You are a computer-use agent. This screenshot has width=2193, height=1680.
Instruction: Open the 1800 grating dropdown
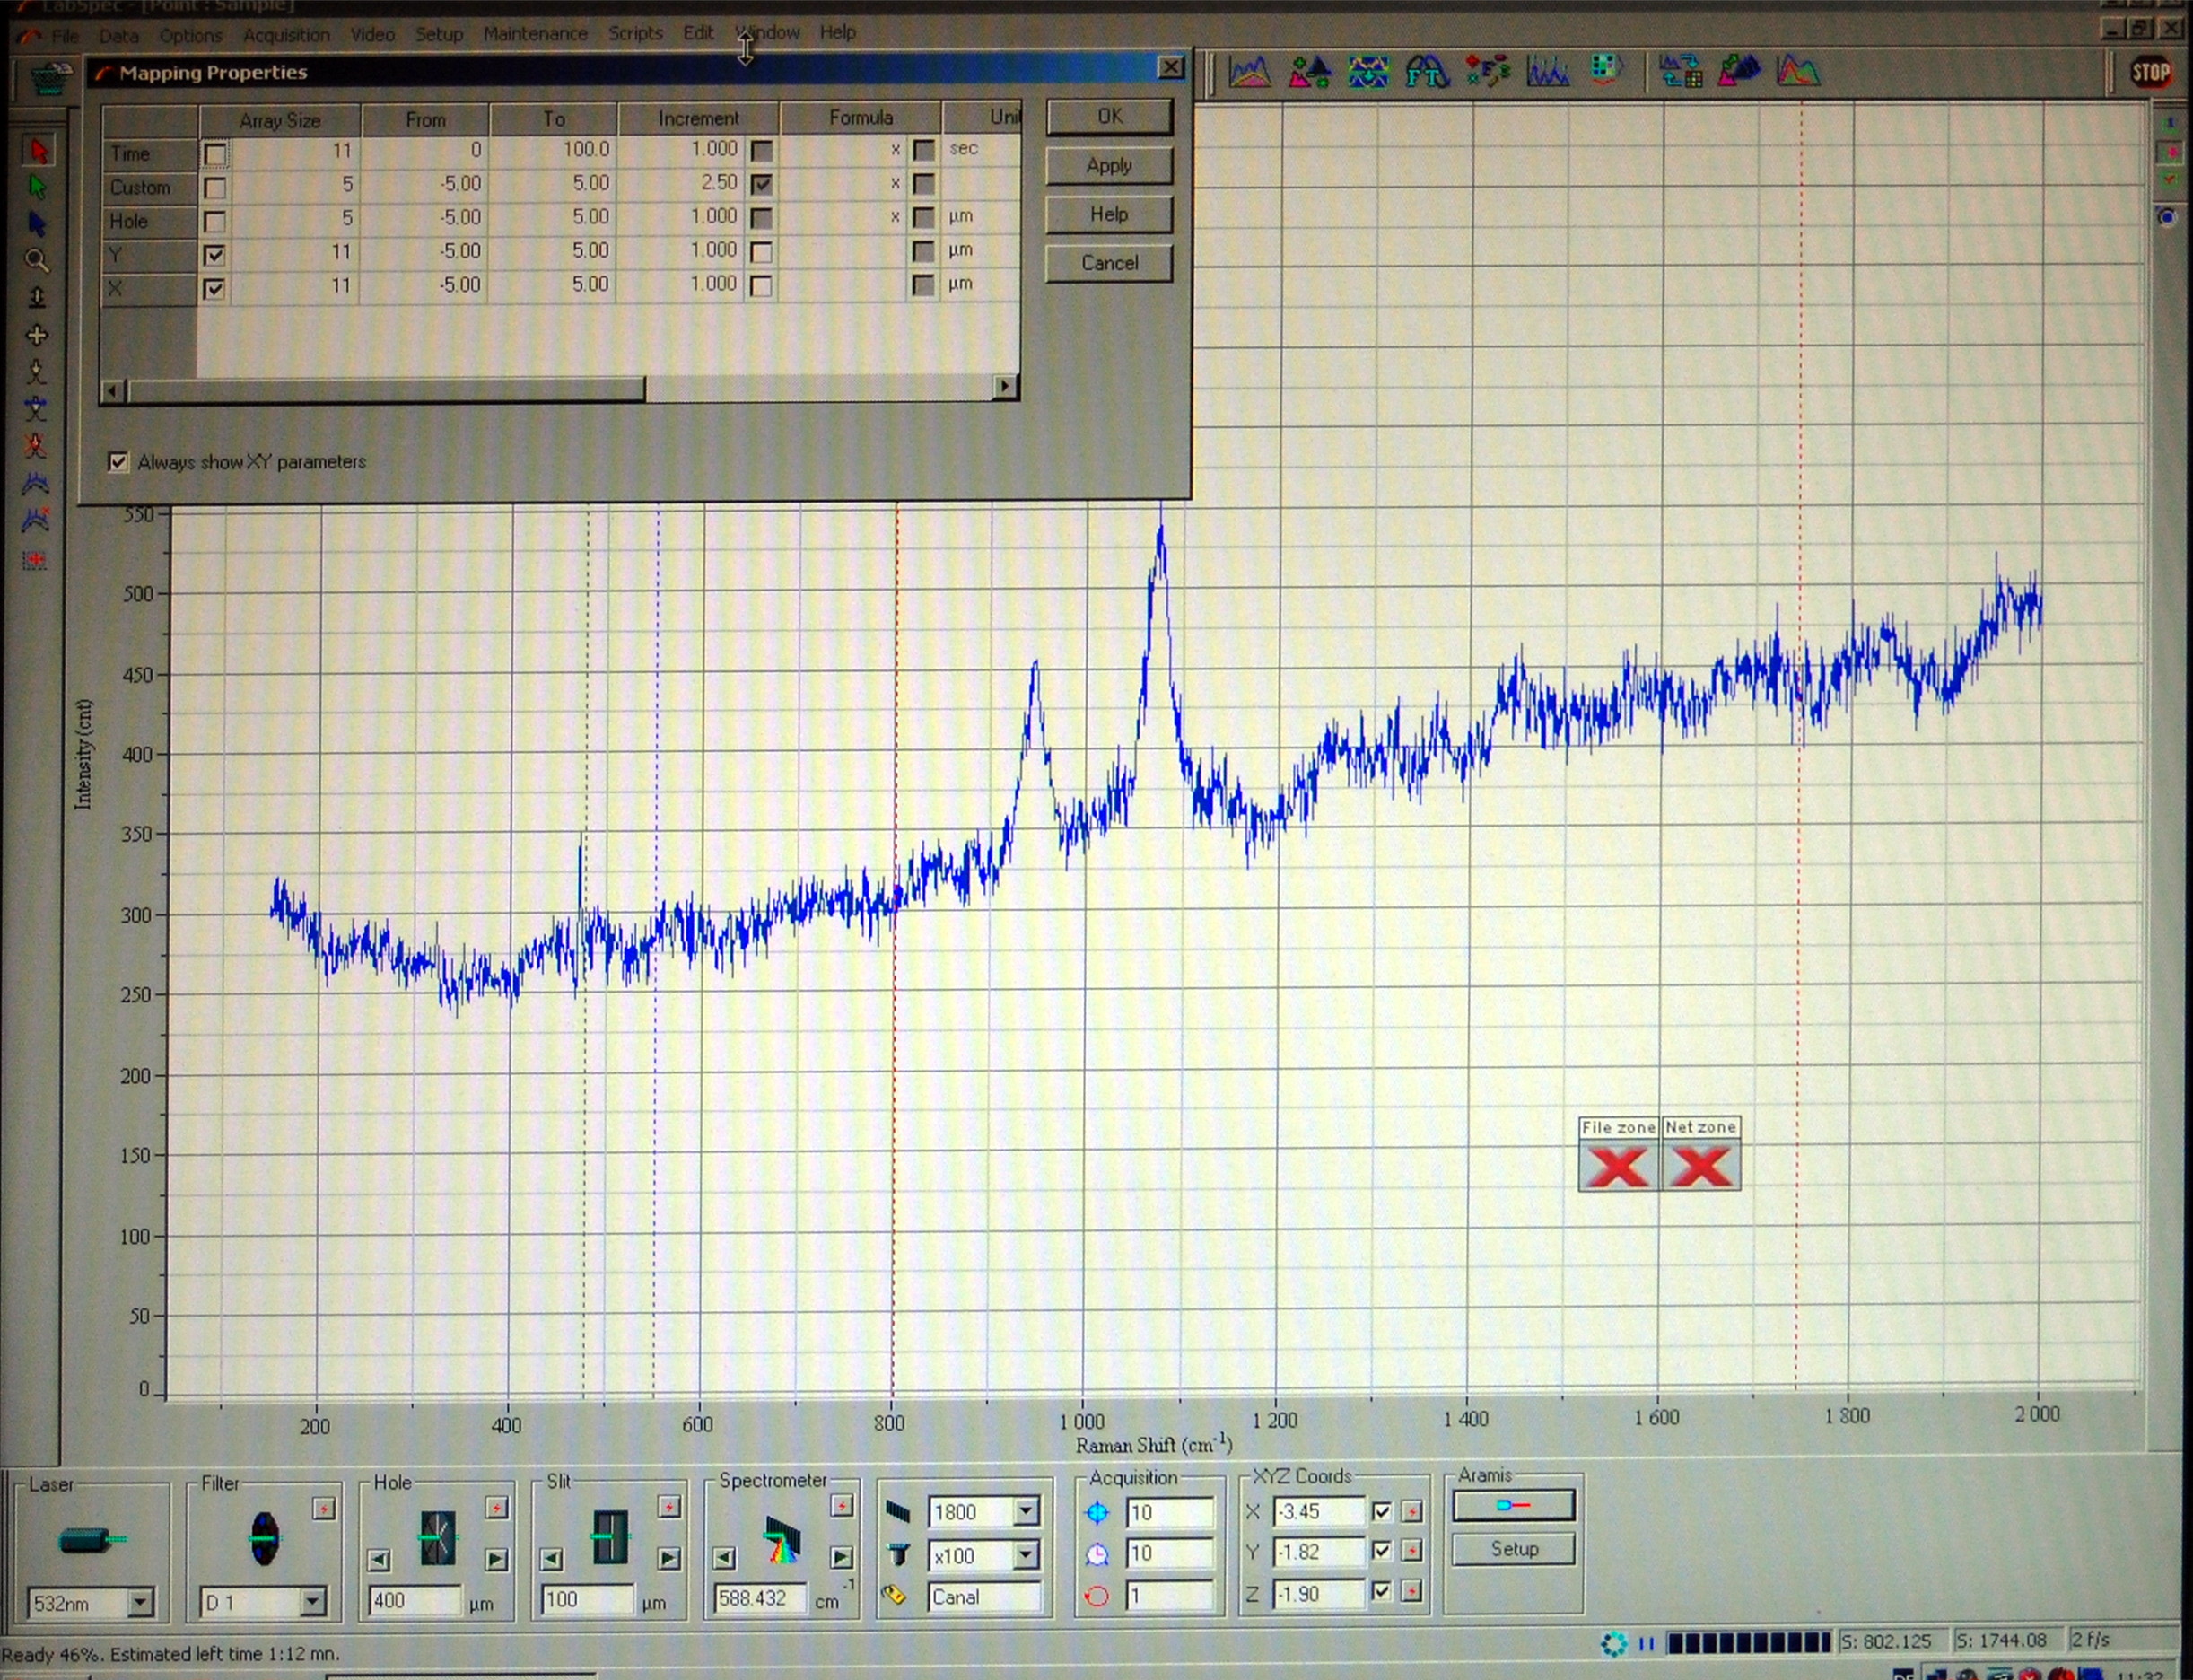1026,1511
